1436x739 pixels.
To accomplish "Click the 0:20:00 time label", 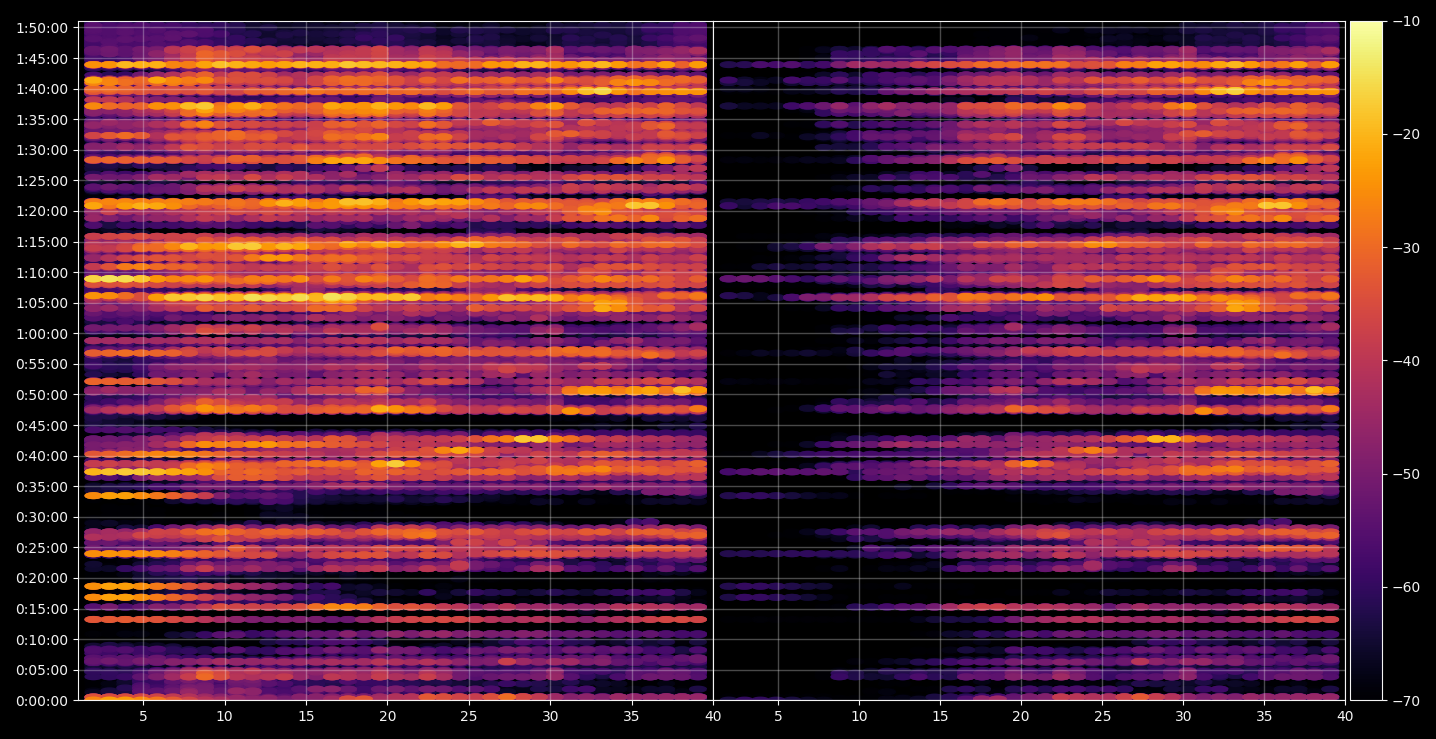I will [x=42, y=578].
